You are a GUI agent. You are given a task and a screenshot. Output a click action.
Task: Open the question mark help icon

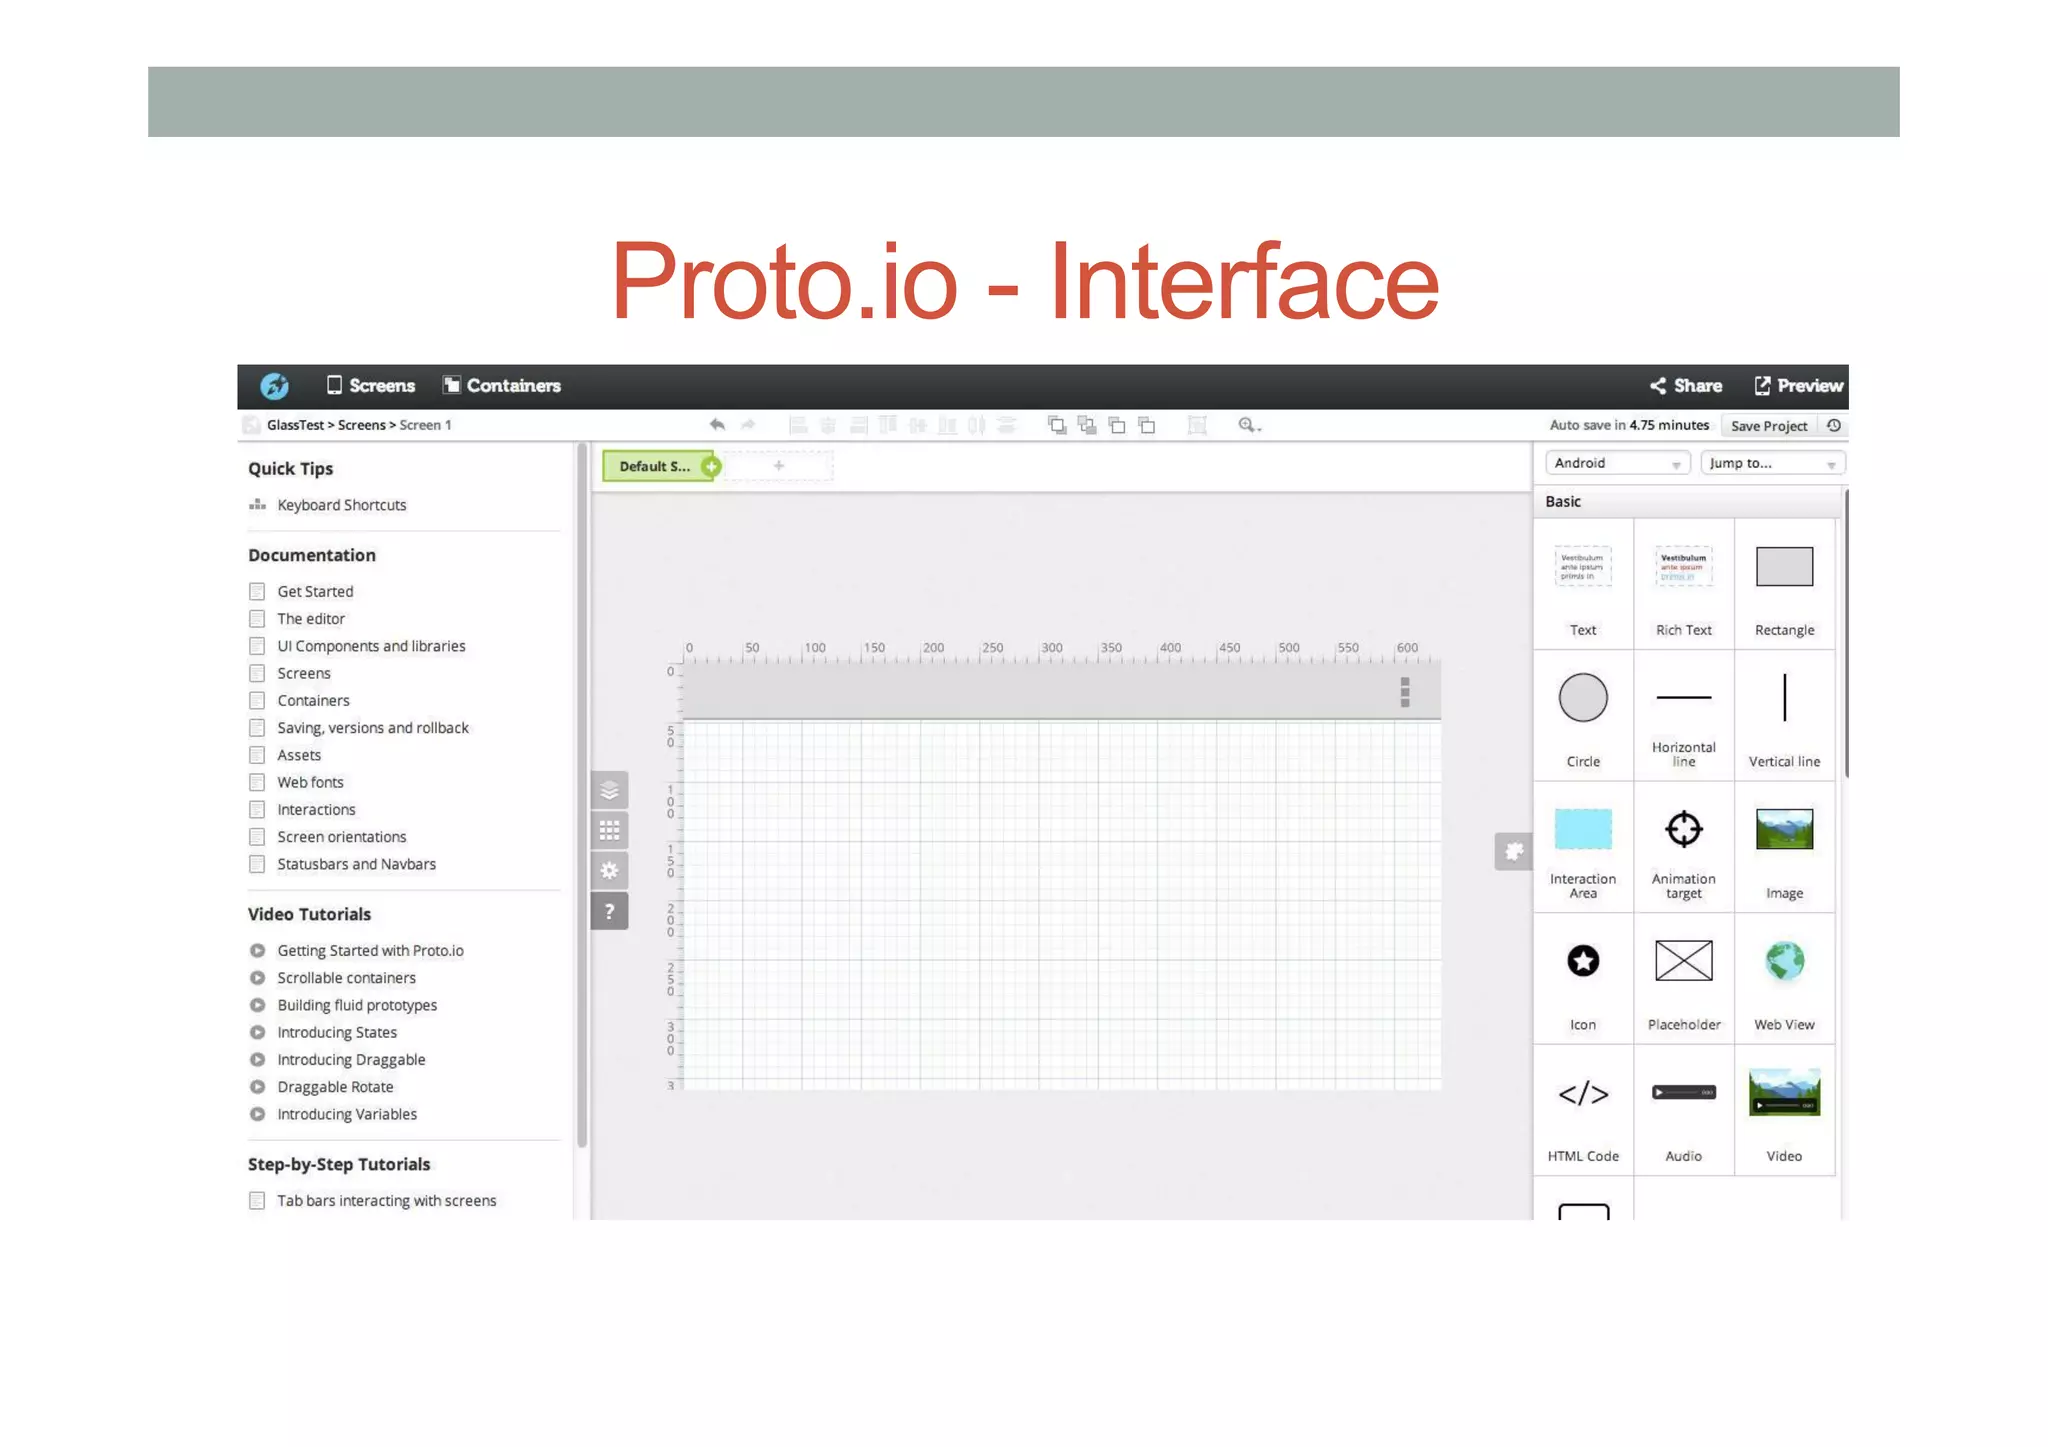pyautogui.click(x=609, y=911)
